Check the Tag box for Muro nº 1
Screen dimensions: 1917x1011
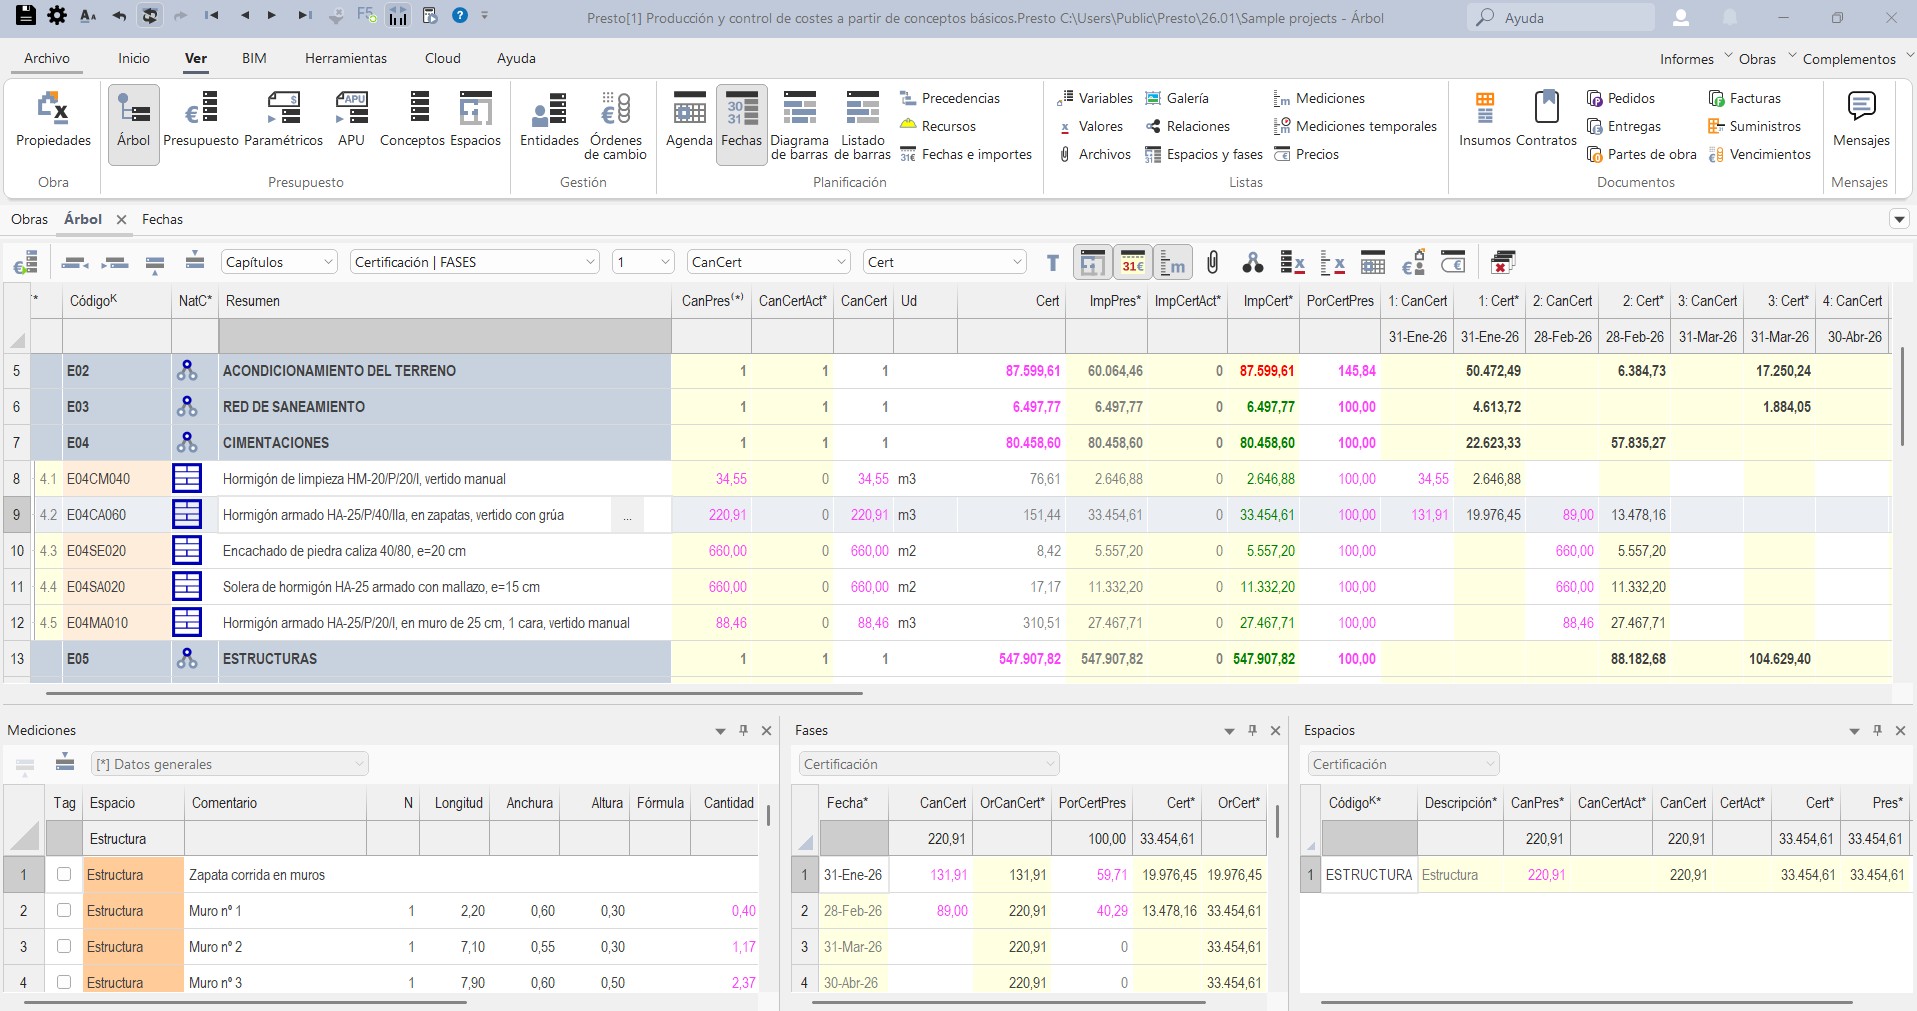(64, 910)
